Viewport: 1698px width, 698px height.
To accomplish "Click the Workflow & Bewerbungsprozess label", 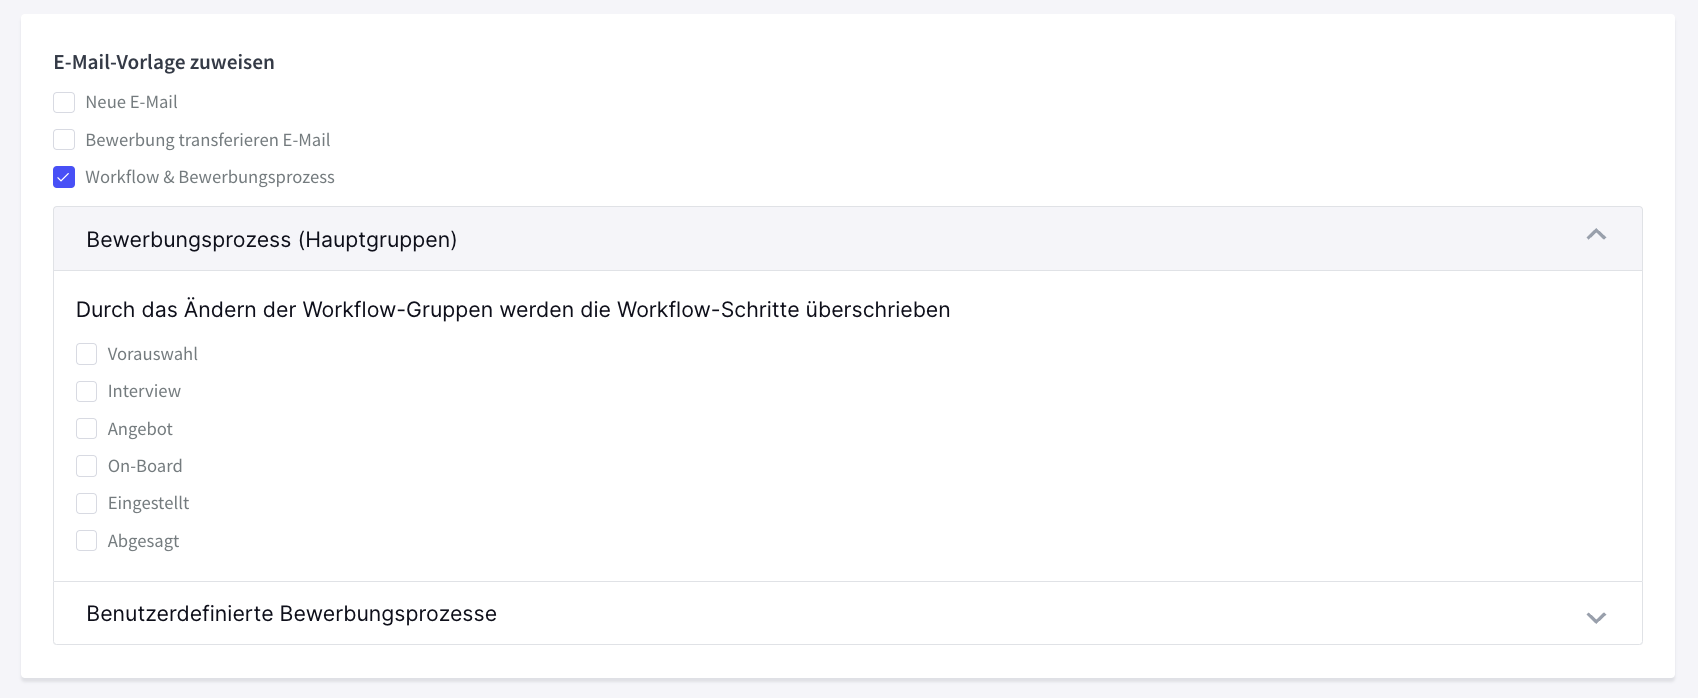I will (210, 177).
